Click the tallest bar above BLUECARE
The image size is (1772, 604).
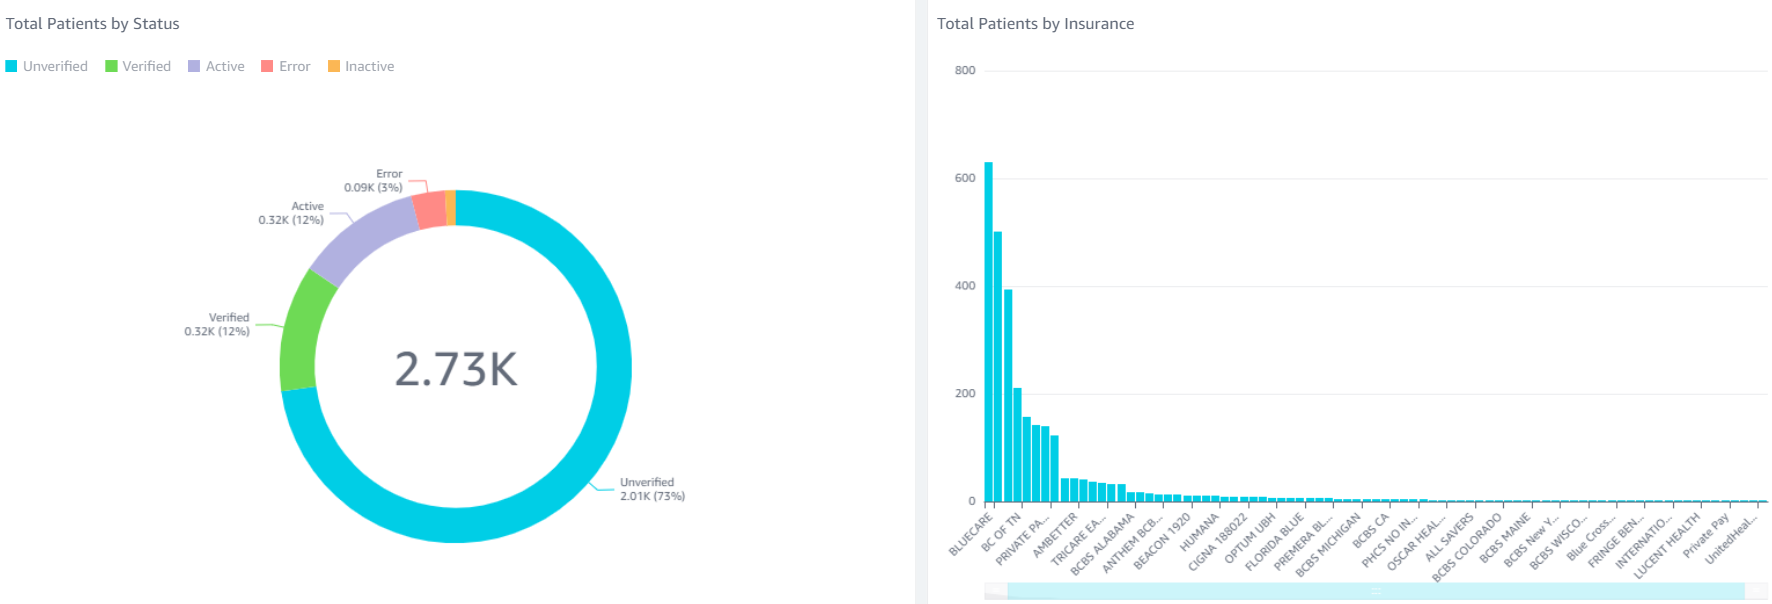point(988,330)
